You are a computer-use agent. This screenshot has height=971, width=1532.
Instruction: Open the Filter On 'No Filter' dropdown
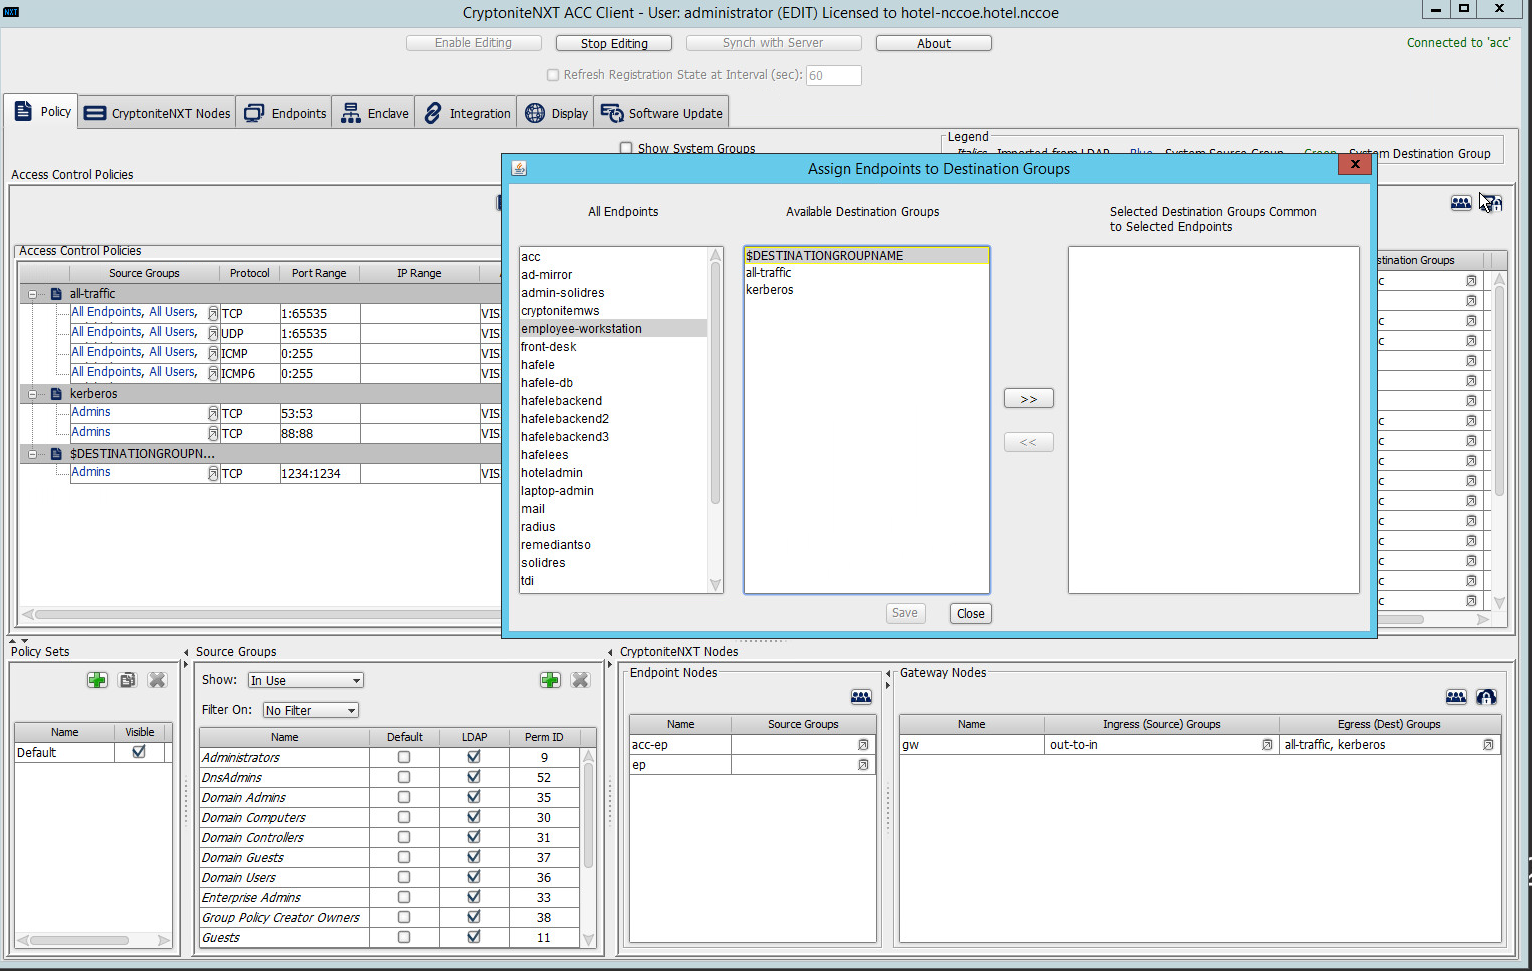[310, 710]
